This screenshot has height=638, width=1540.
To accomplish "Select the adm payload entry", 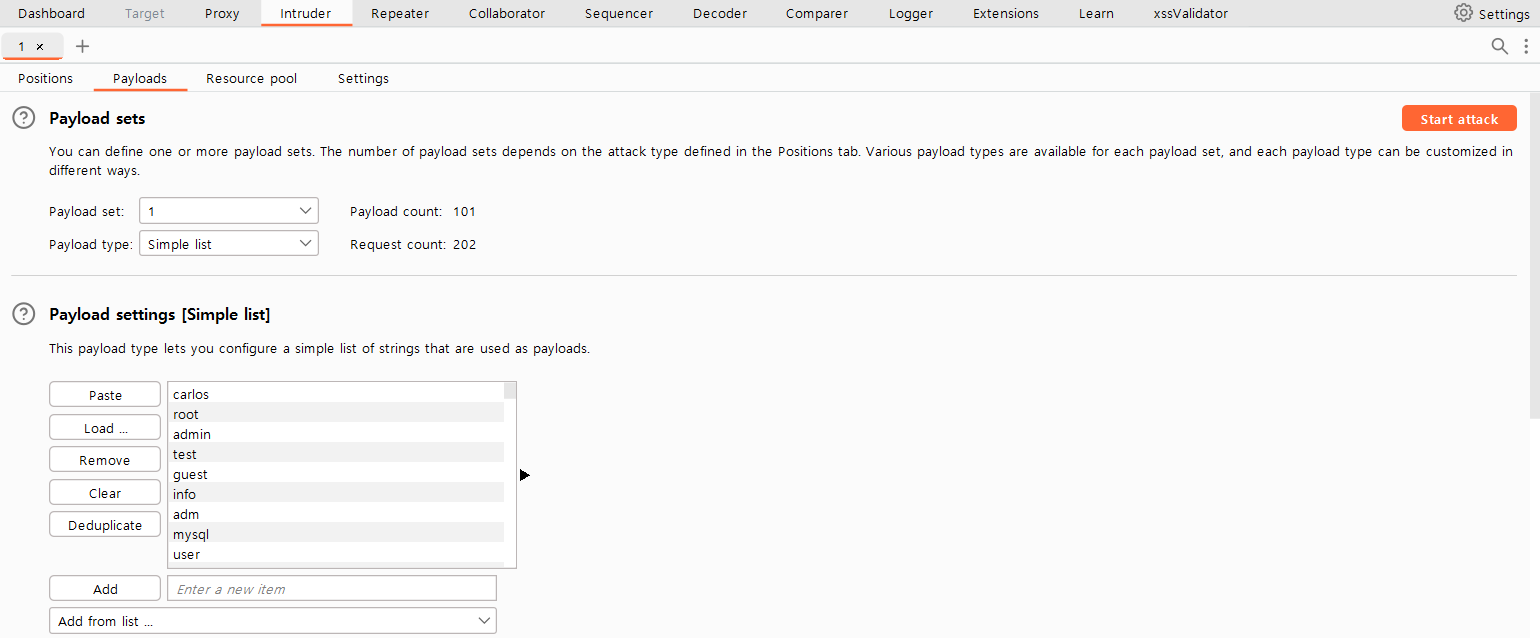I will [336, 514].
